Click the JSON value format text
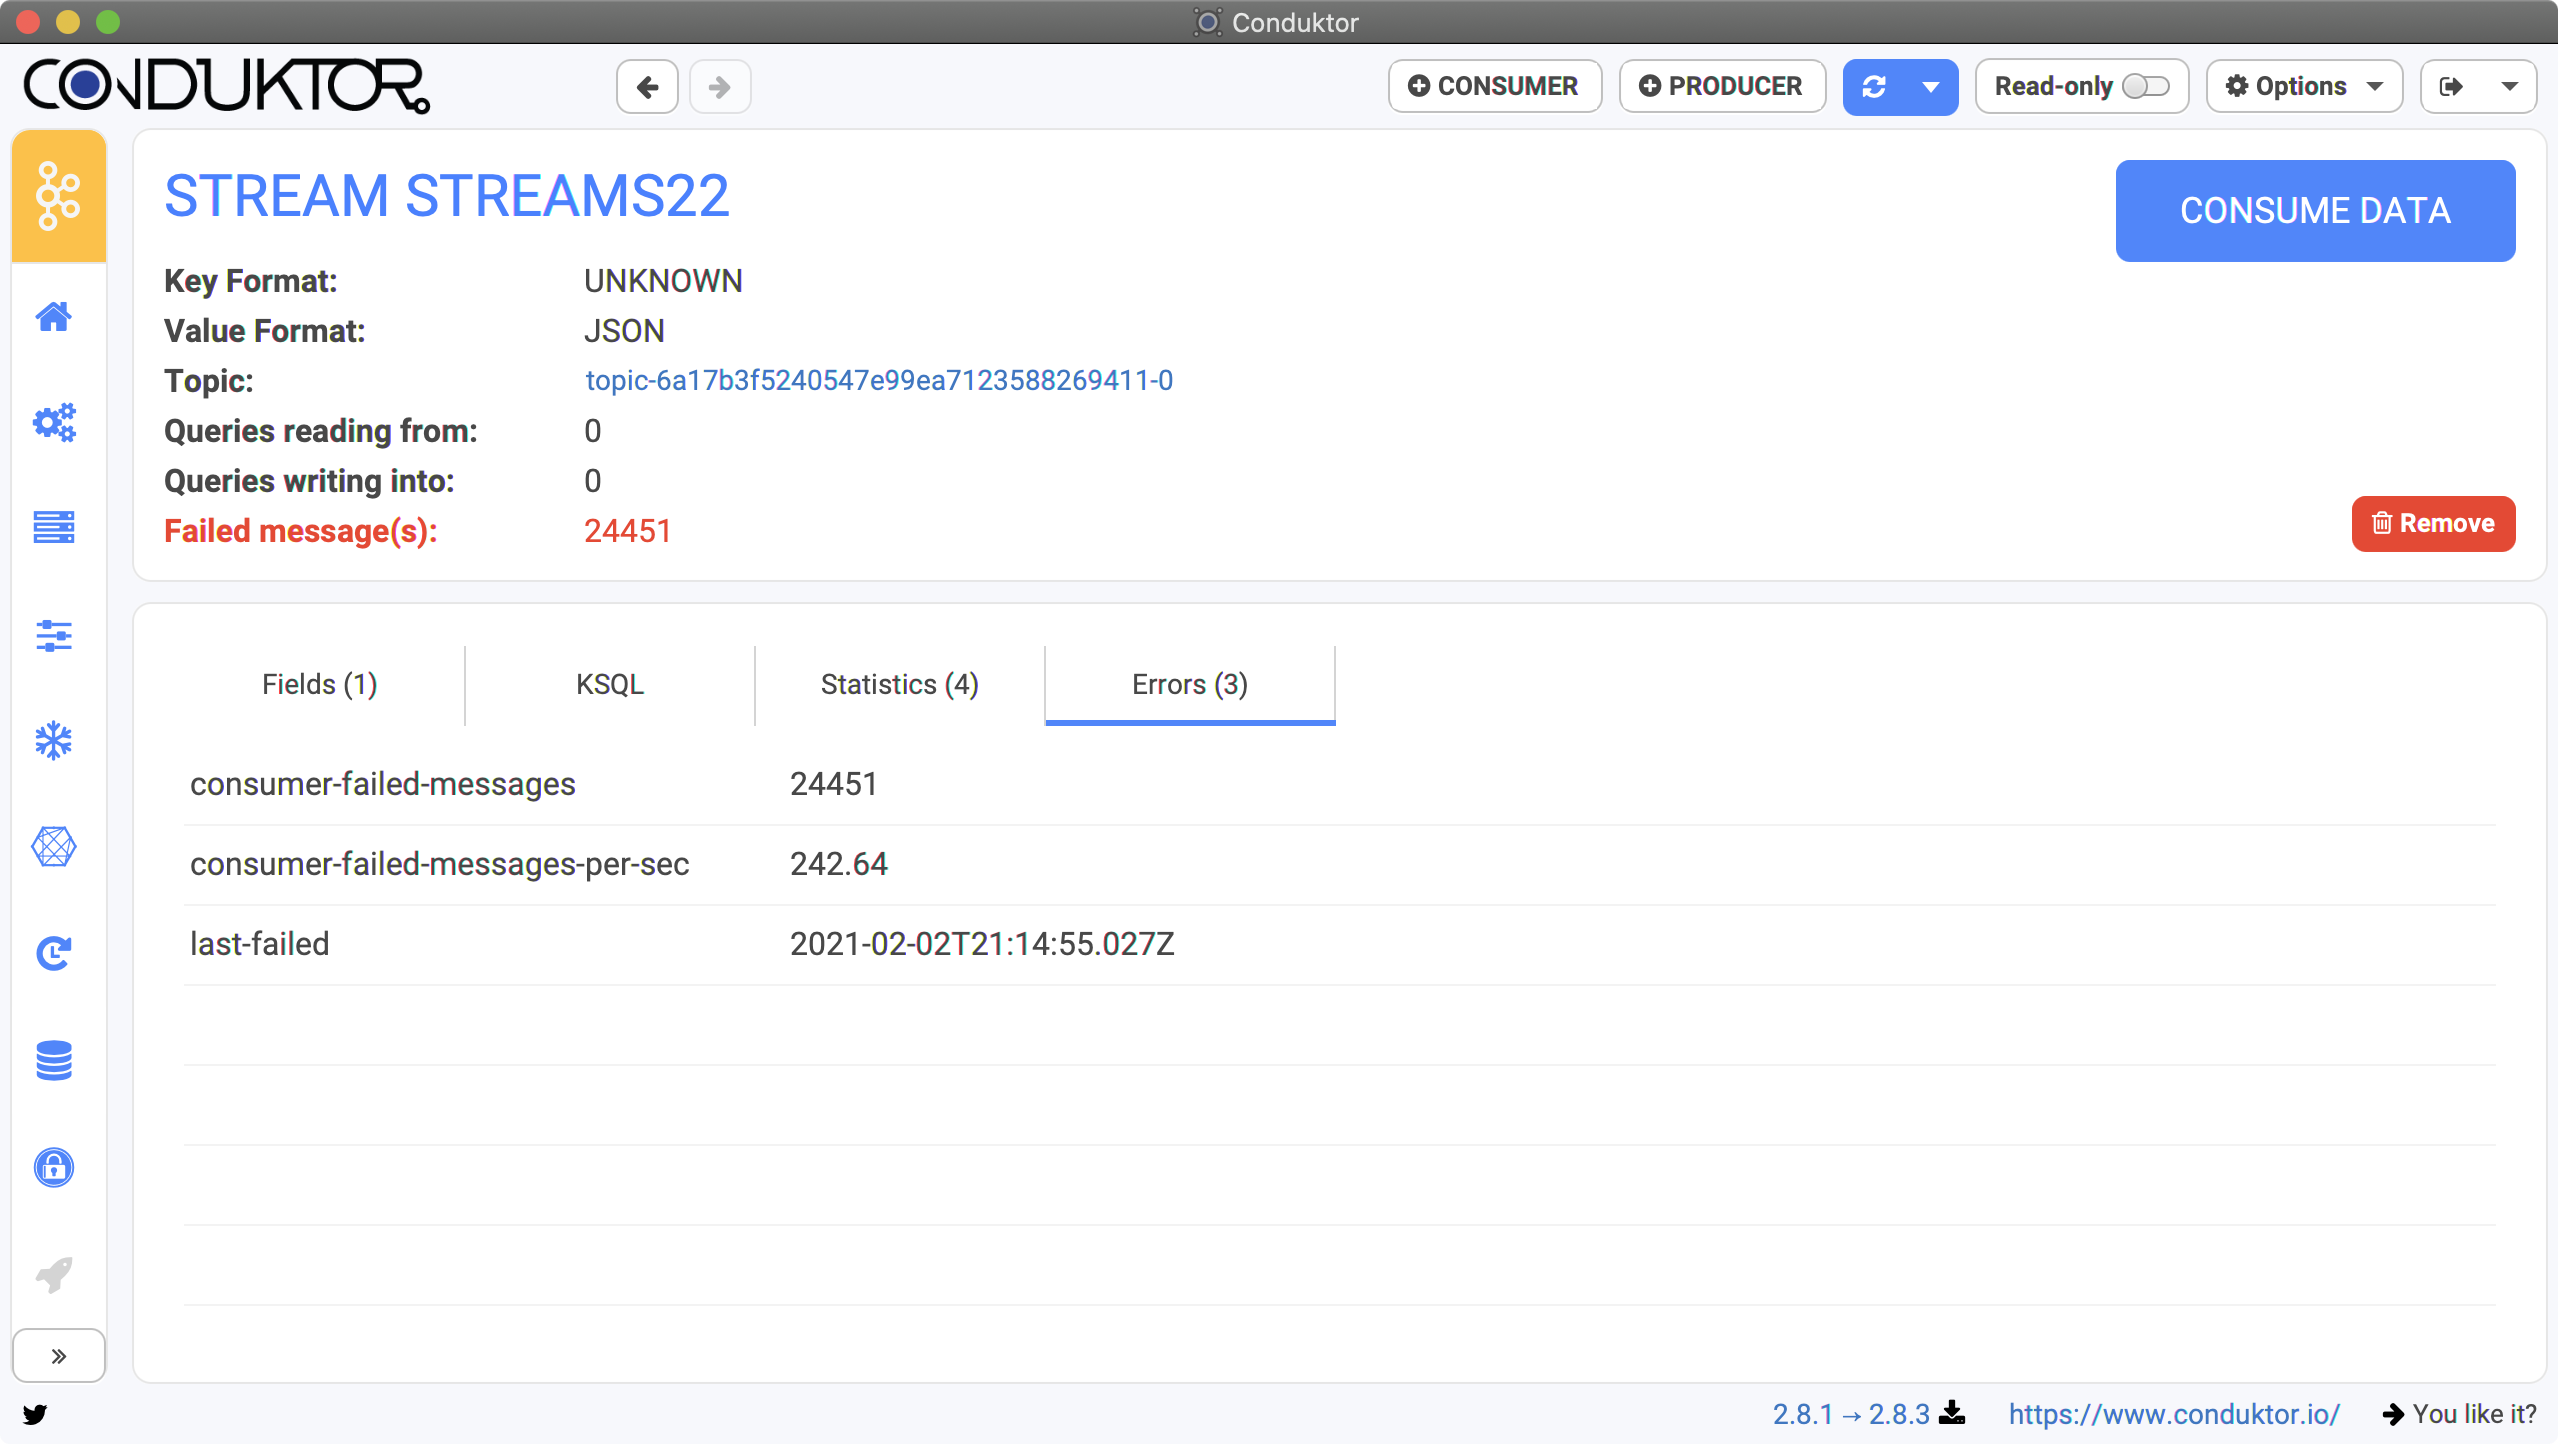This screenshot has height=1444, width=2558. [625, 332]
